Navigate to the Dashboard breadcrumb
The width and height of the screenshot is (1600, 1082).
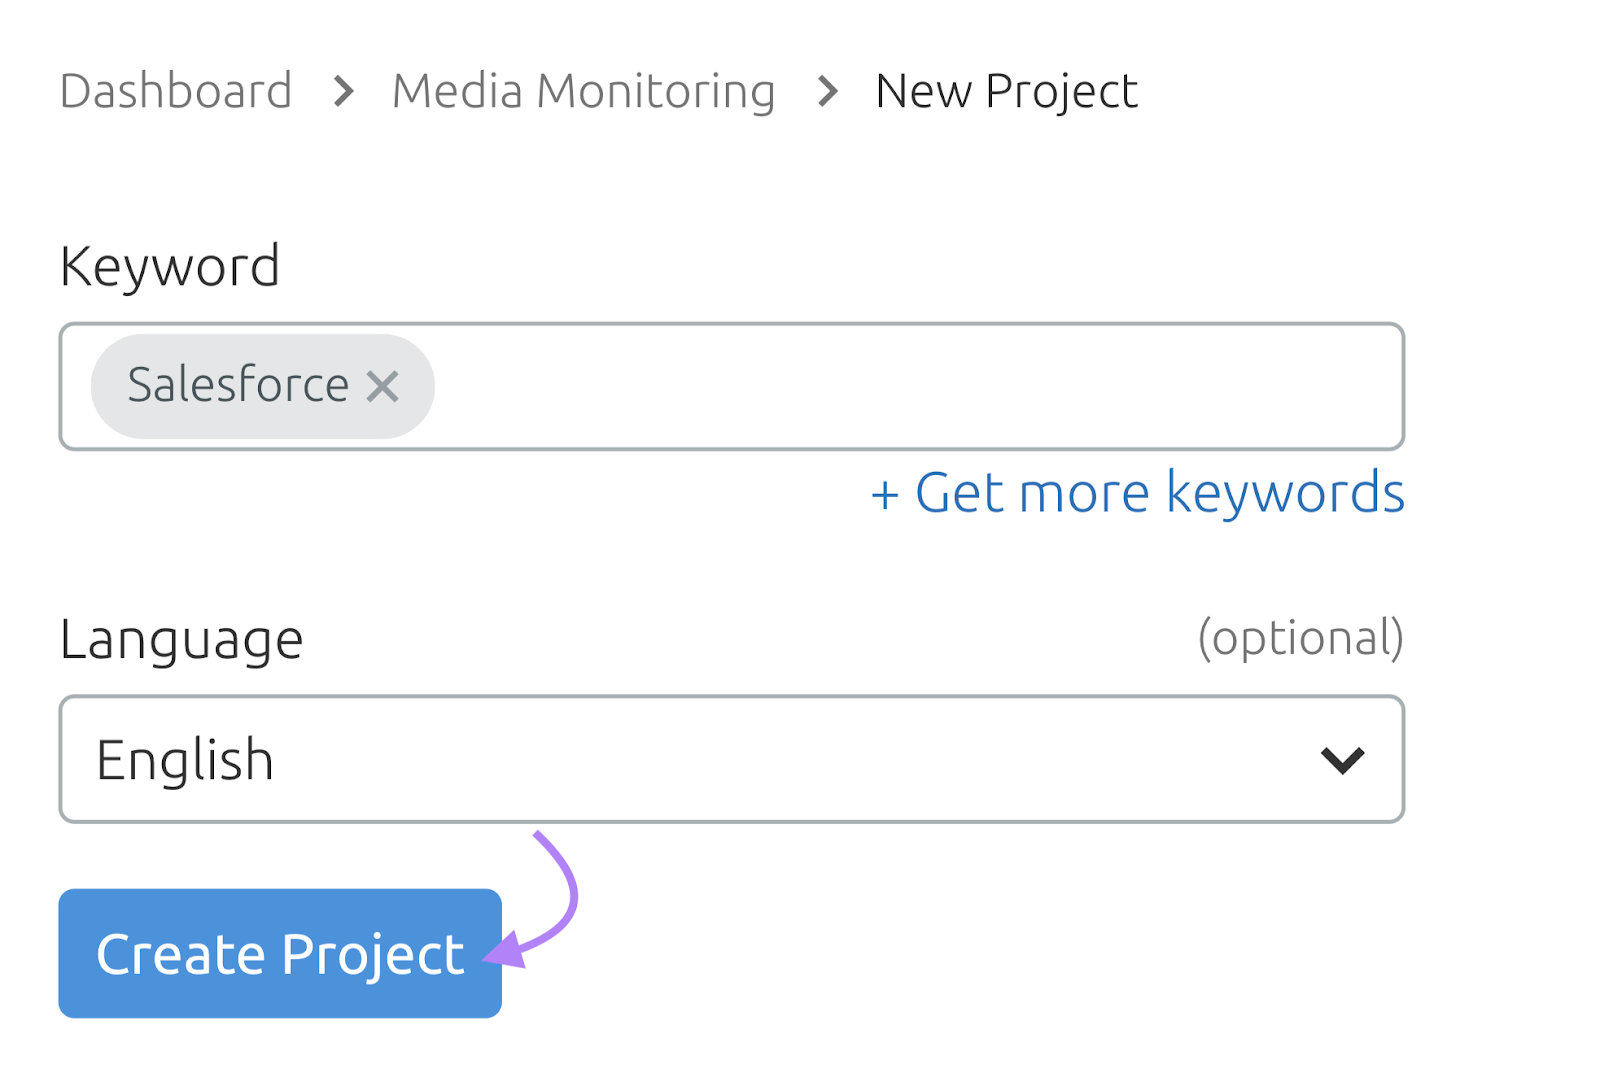[x=175, y=90]
